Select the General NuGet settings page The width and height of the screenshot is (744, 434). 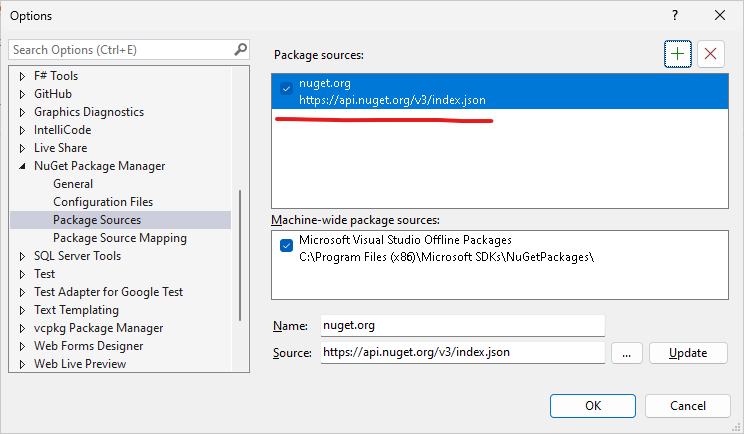(x=73, y=184)
